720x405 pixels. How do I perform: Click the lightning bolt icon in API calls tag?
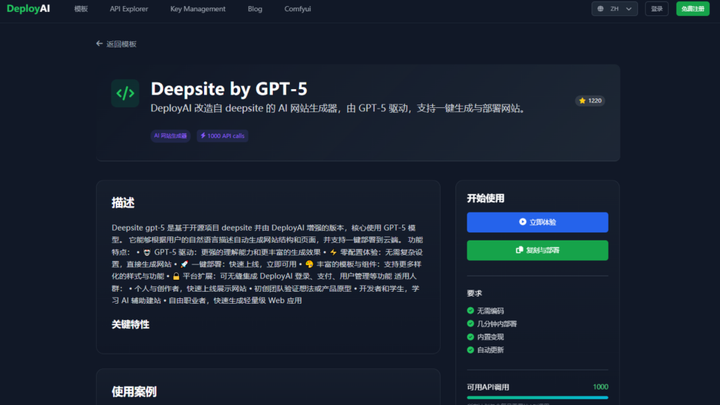pyautogui.click(x=203, y=135)
